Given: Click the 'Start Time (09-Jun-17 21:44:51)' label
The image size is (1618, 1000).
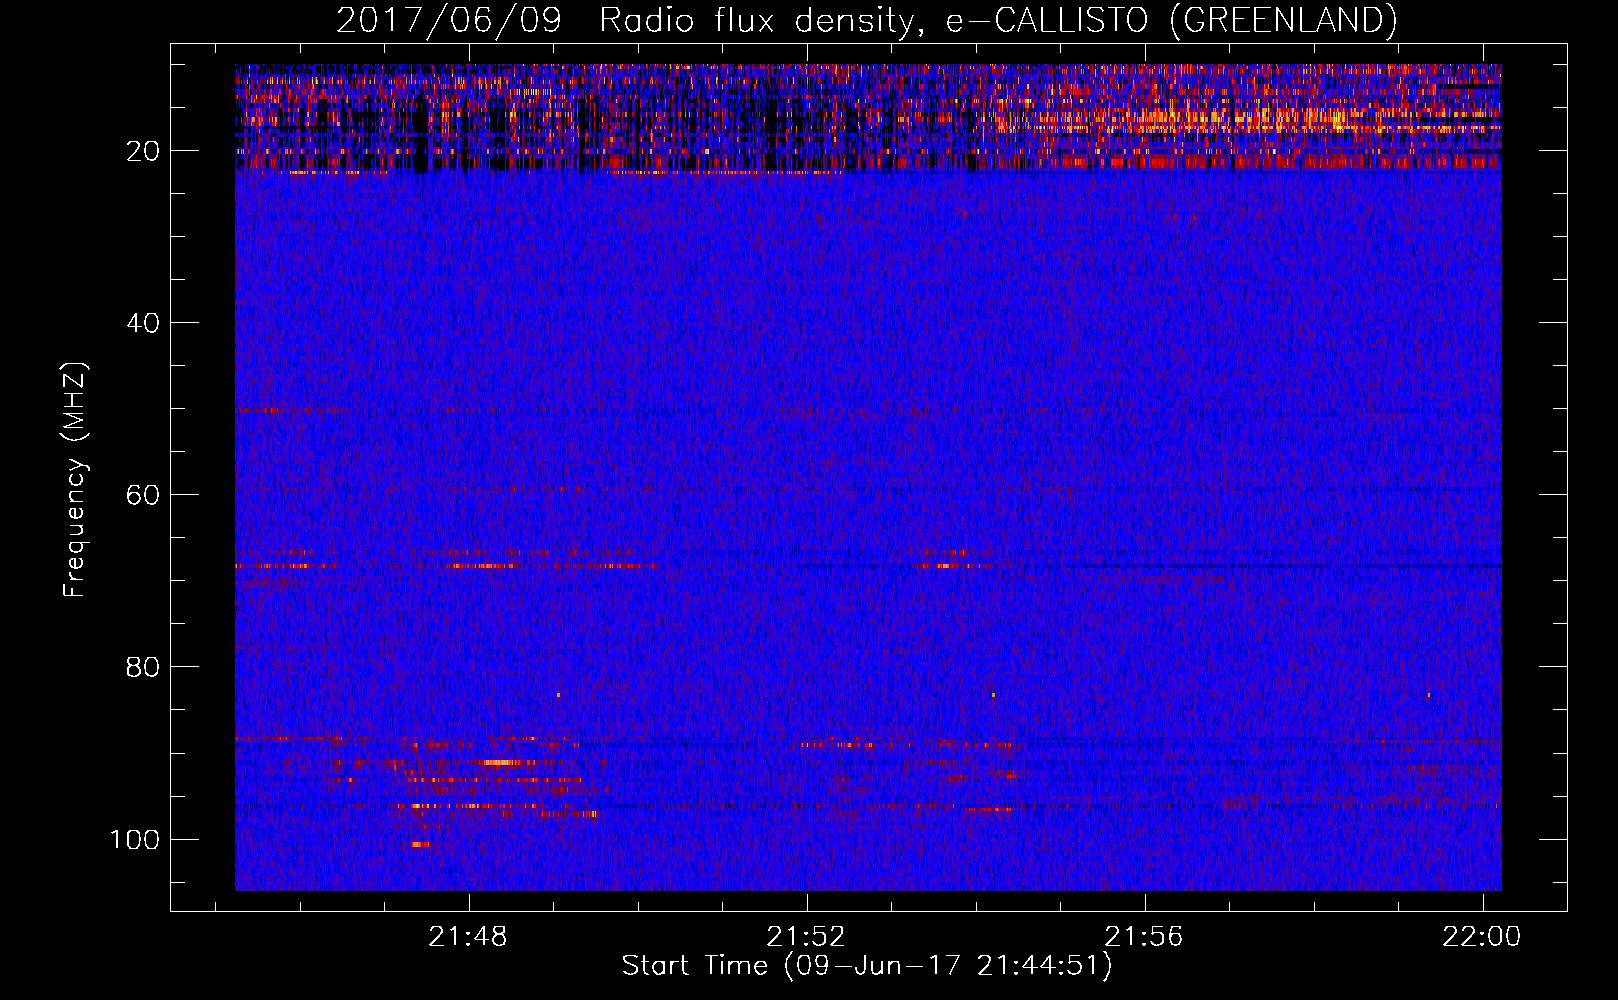Looking at the screenshot, I should coord(867,966).
